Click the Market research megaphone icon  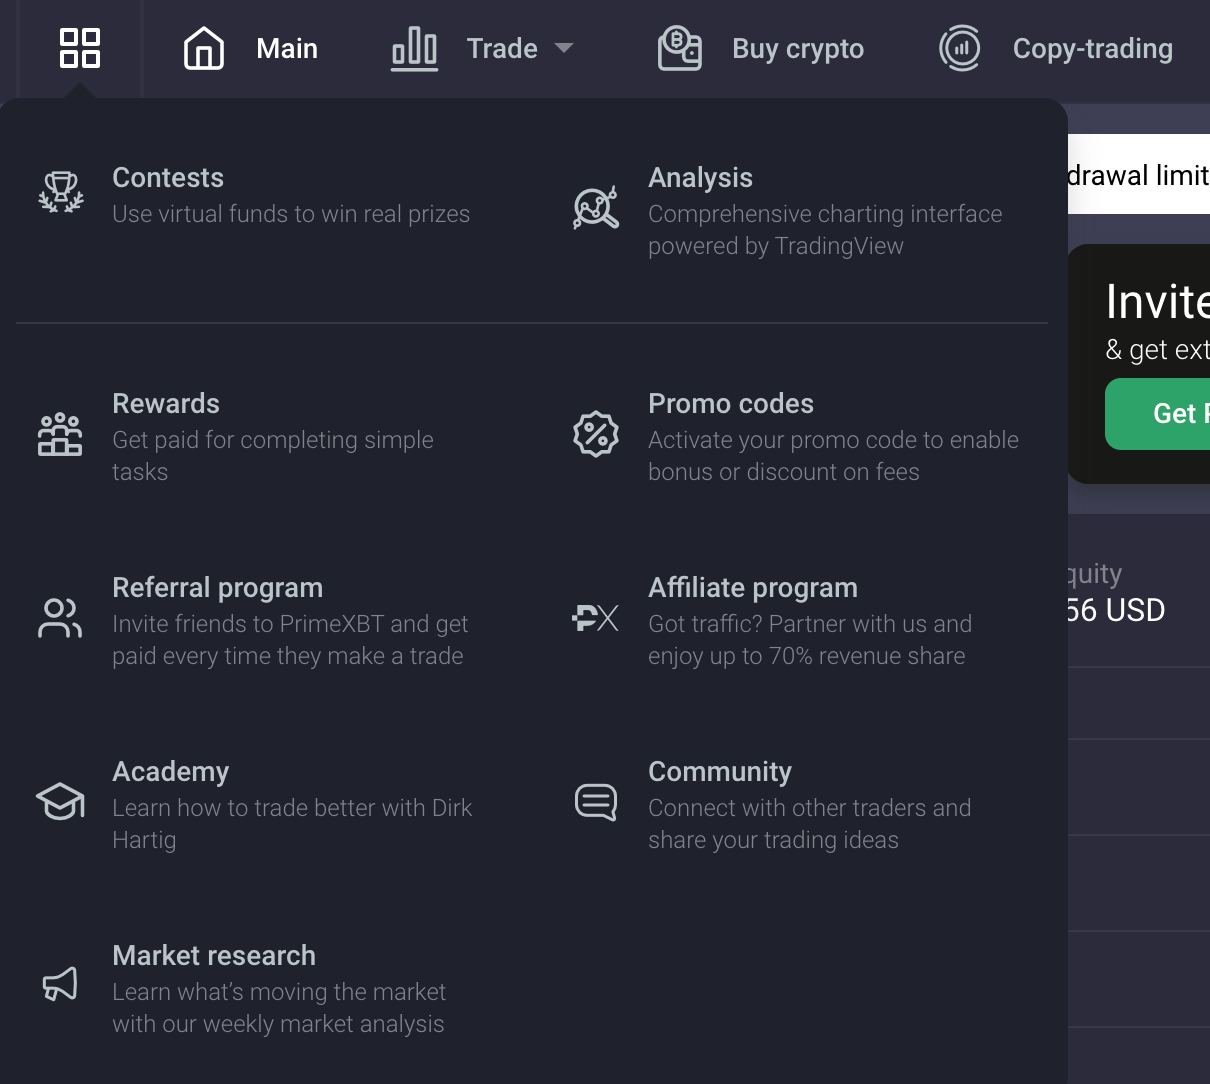tap(60, 984)
